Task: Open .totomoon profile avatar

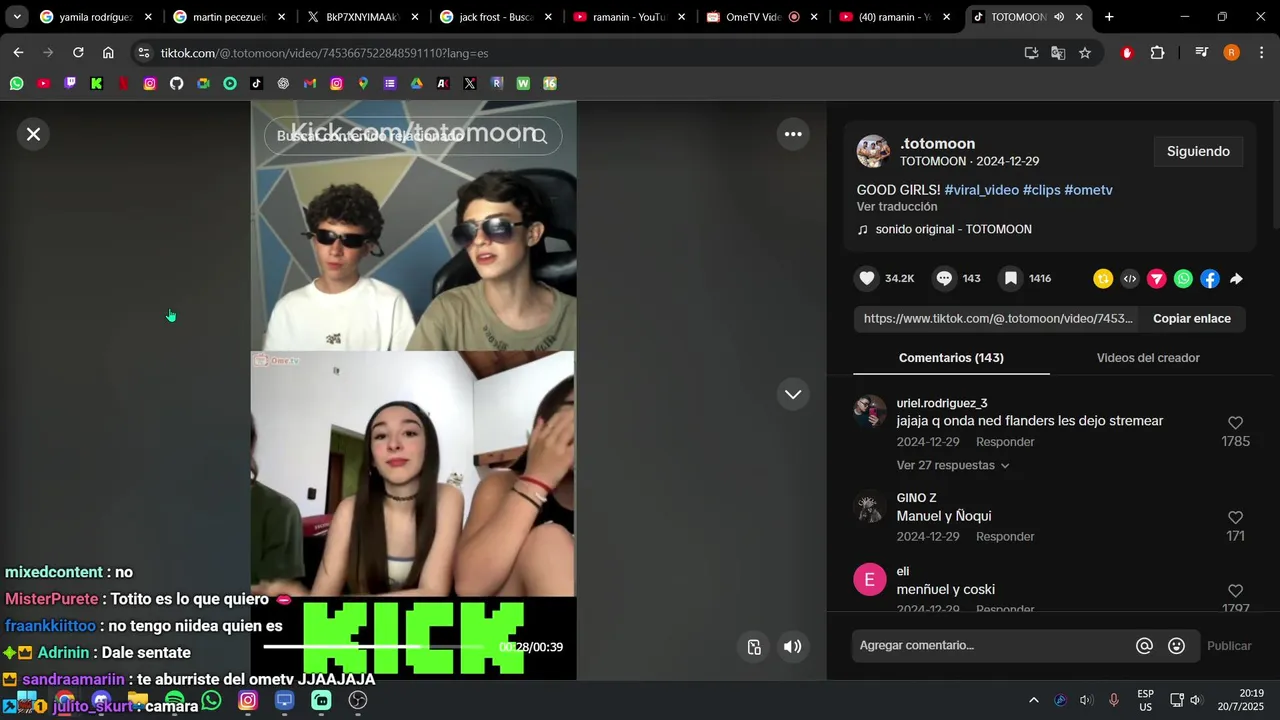Action: [x=873, y=151]
